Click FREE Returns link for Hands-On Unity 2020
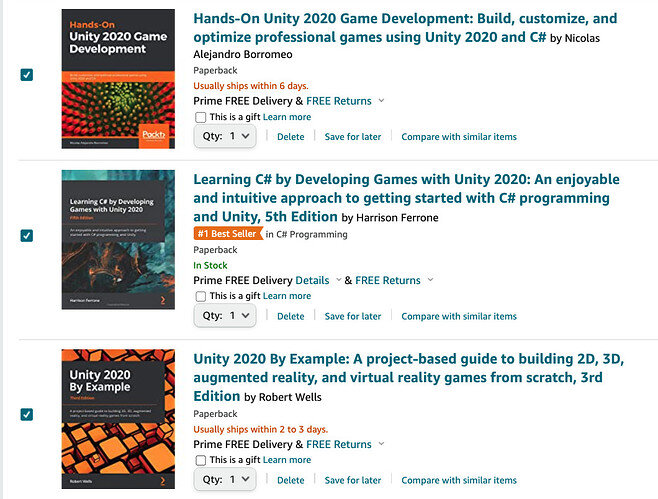The image size is (658, 499). [339, 101]
